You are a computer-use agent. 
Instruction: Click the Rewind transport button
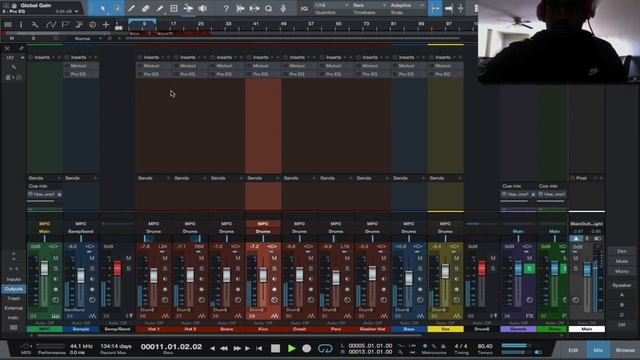pyautogui.click(x=224, y=348)
